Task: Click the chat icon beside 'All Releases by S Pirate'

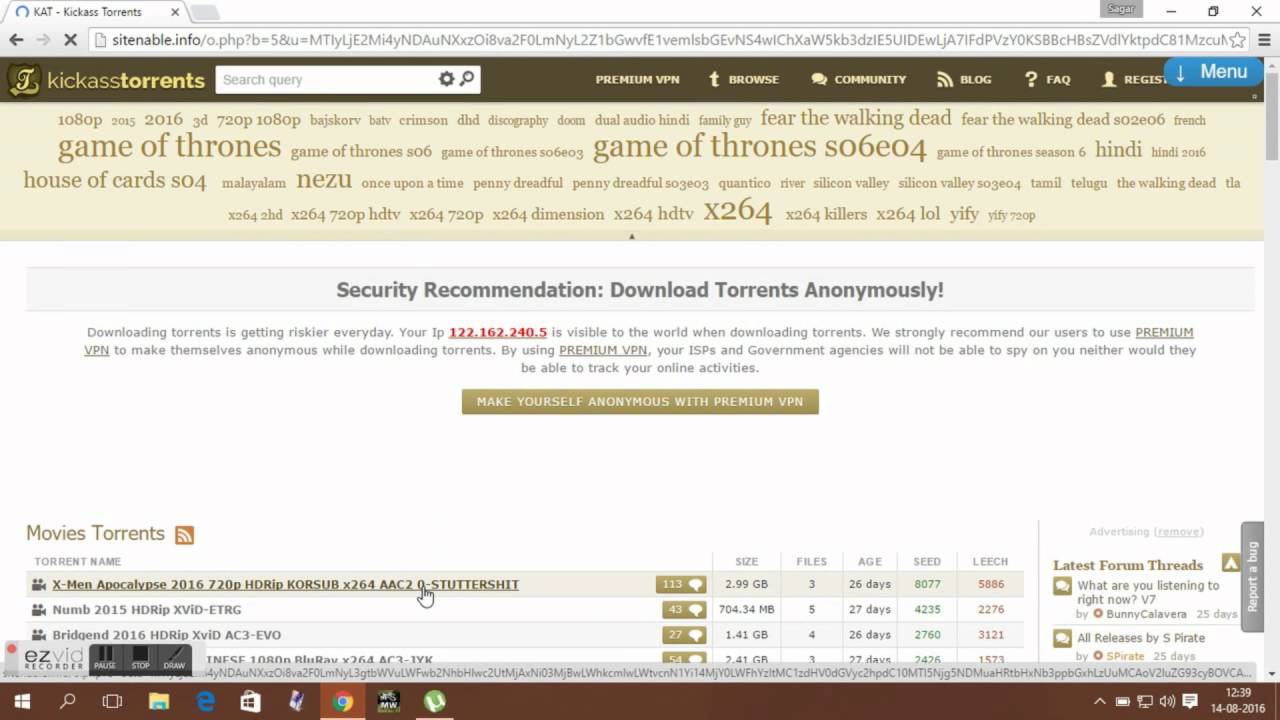Action: (1062, 638)
